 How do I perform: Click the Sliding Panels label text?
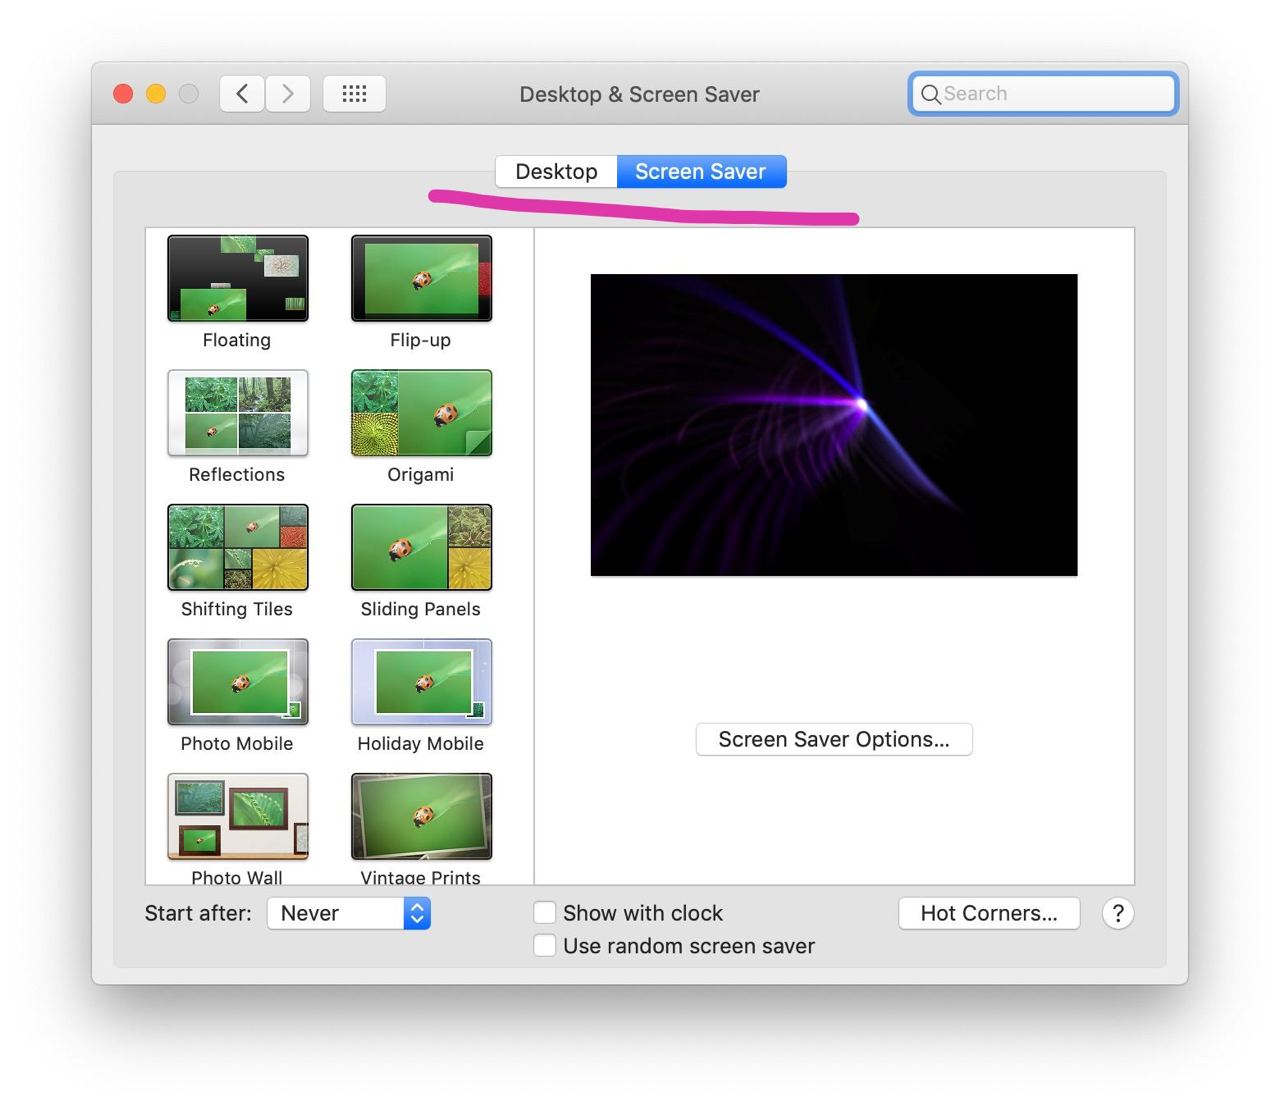coord(421,609)
